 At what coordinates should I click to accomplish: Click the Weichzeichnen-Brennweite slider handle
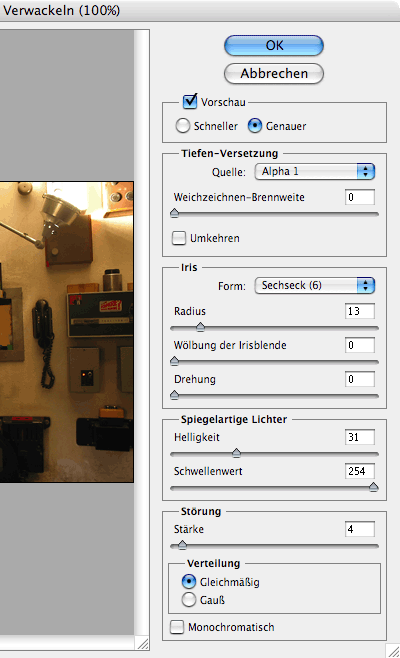[175, 213]
